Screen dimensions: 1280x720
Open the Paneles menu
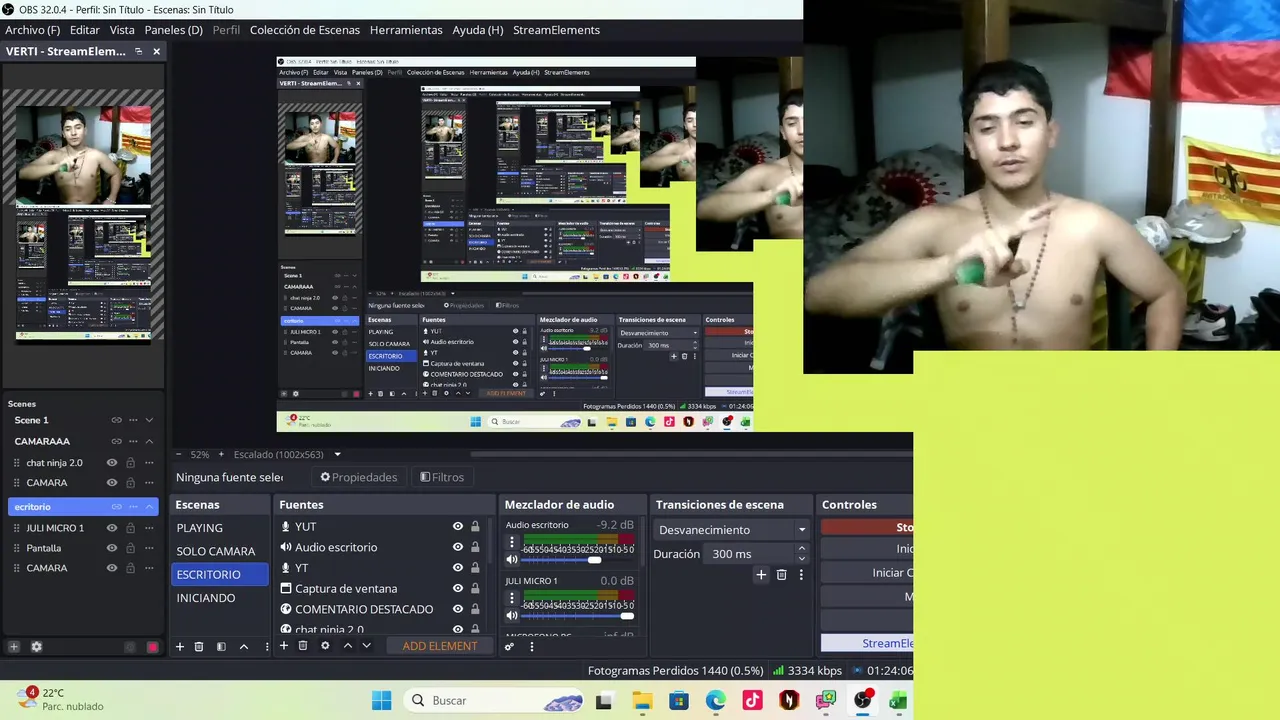(173, 30)
